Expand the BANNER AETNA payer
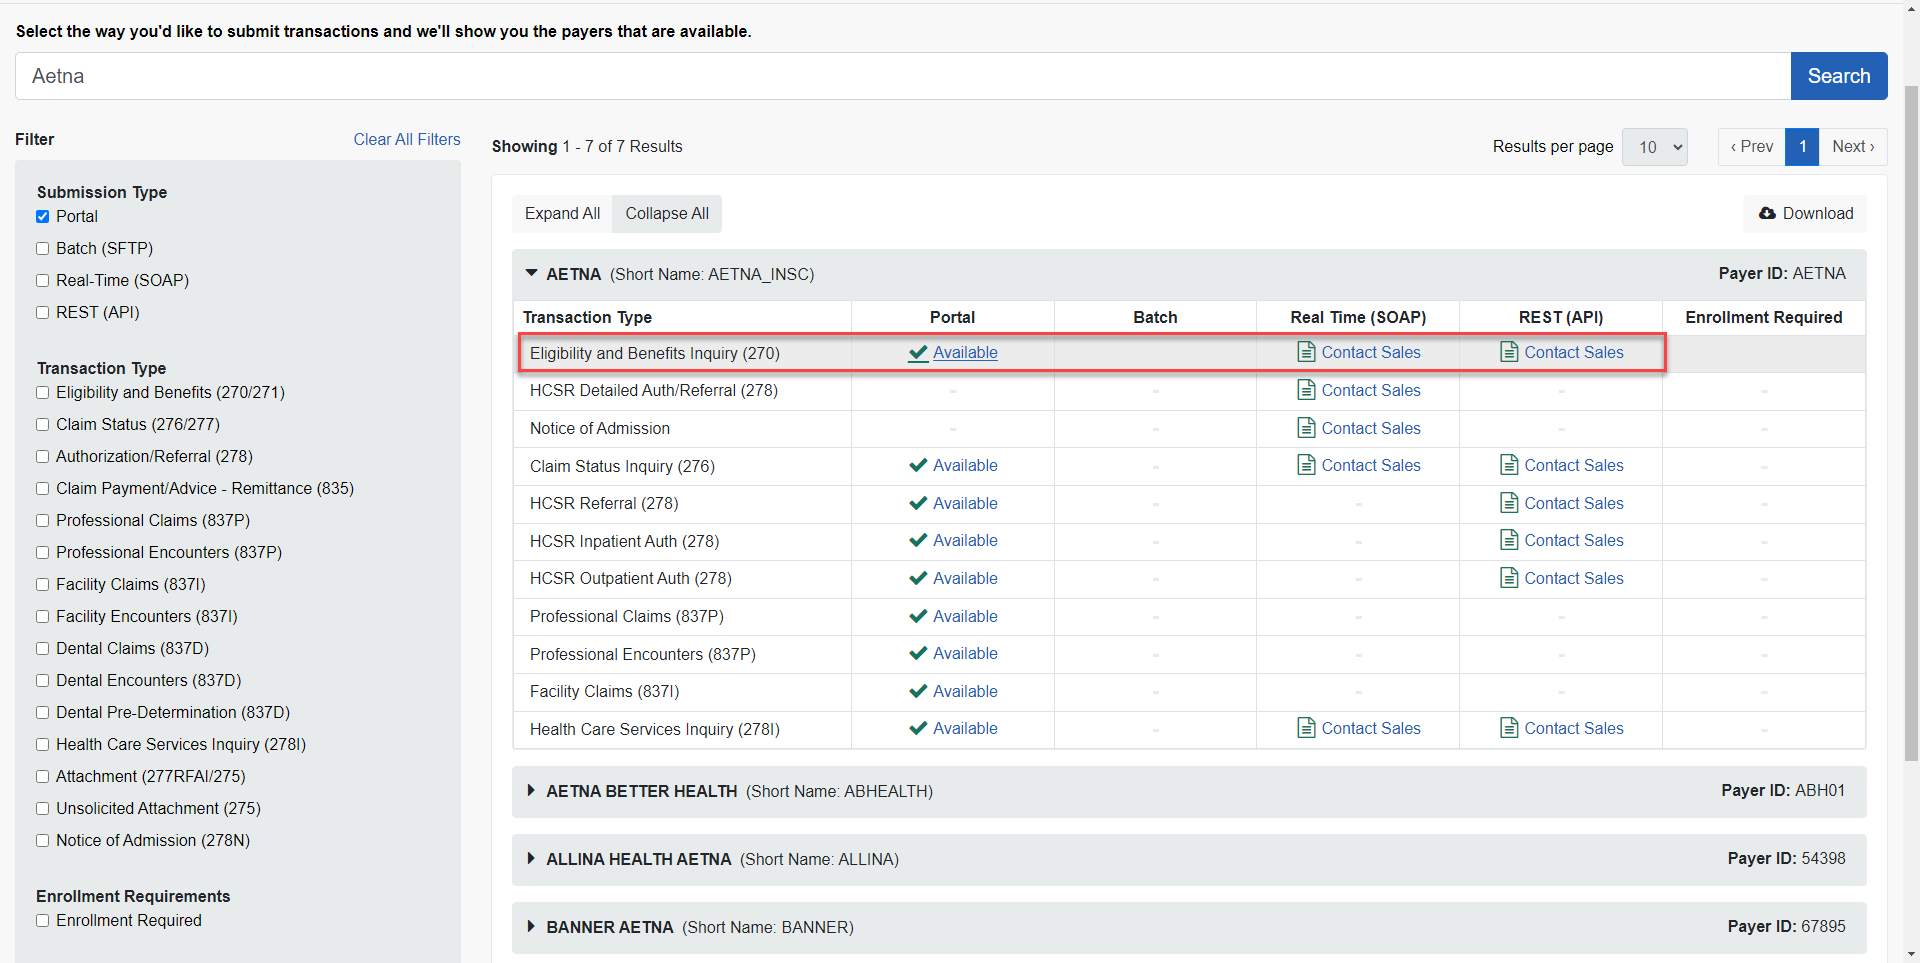 (x=531, y=927)
